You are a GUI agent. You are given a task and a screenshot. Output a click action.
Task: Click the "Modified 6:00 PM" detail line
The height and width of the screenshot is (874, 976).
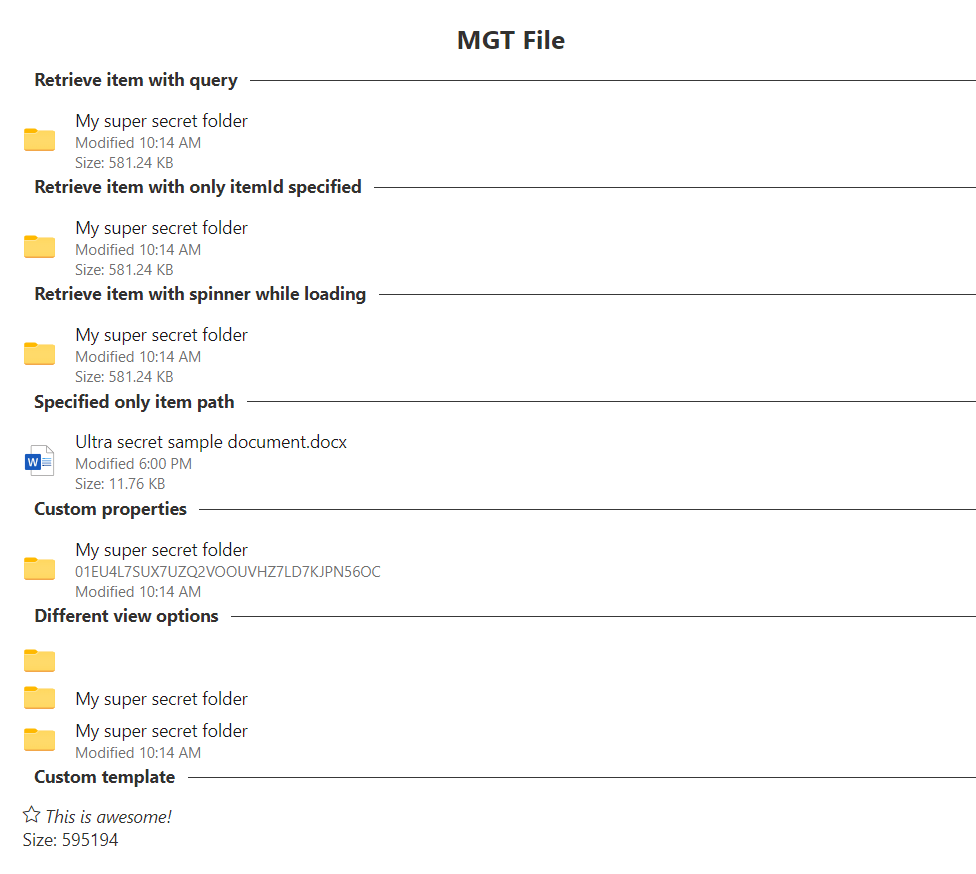[x=133, y=464]
